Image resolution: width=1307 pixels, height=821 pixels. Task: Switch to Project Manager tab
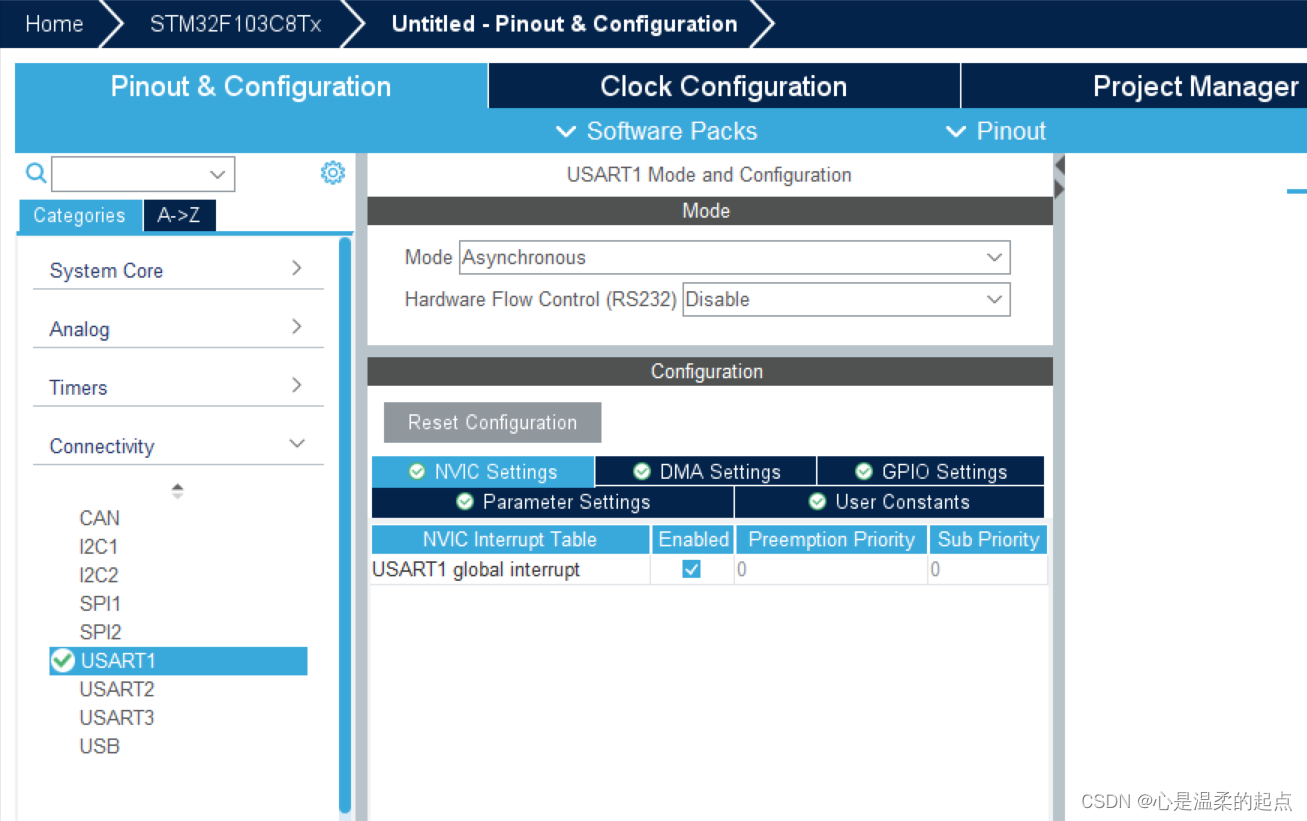1134,86
